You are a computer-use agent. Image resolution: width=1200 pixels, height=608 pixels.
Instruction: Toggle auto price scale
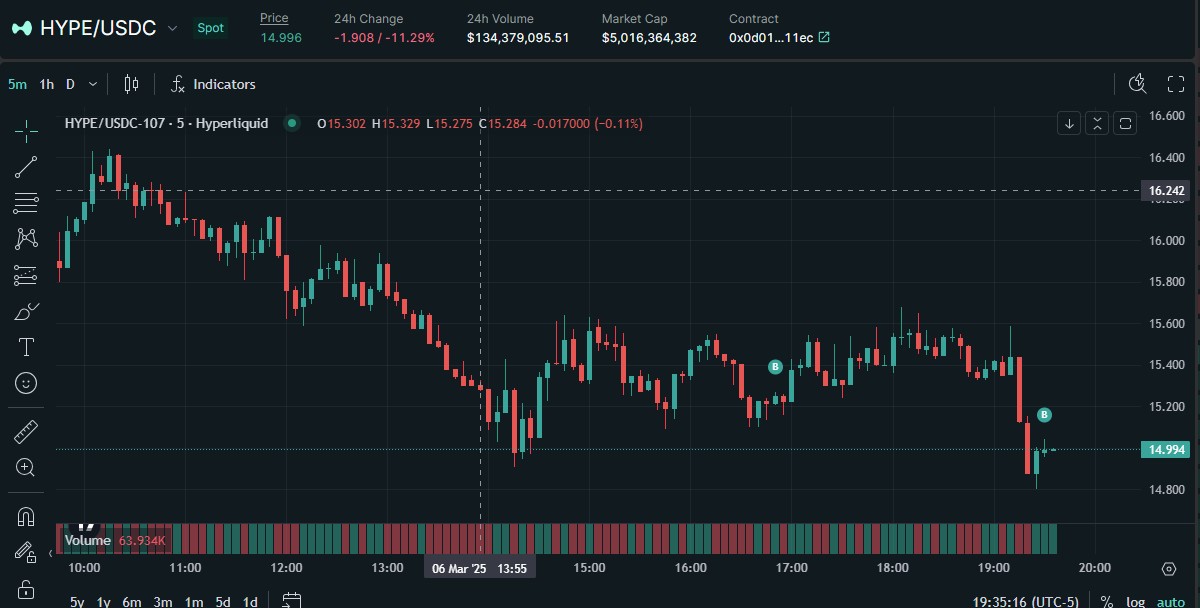click(1170, 601)
